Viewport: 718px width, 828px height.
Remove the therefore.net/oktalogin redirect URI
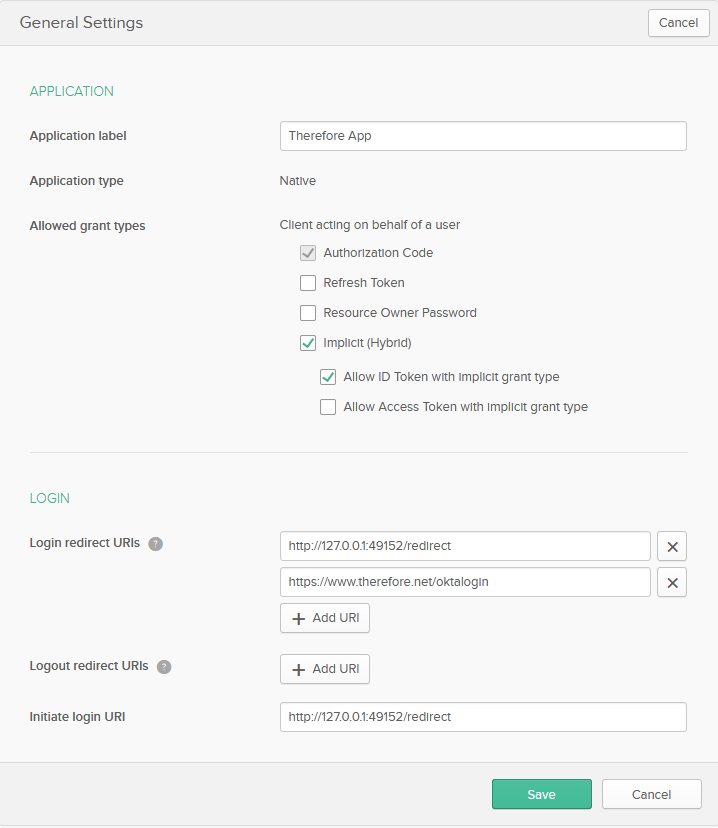pos(671,582)
